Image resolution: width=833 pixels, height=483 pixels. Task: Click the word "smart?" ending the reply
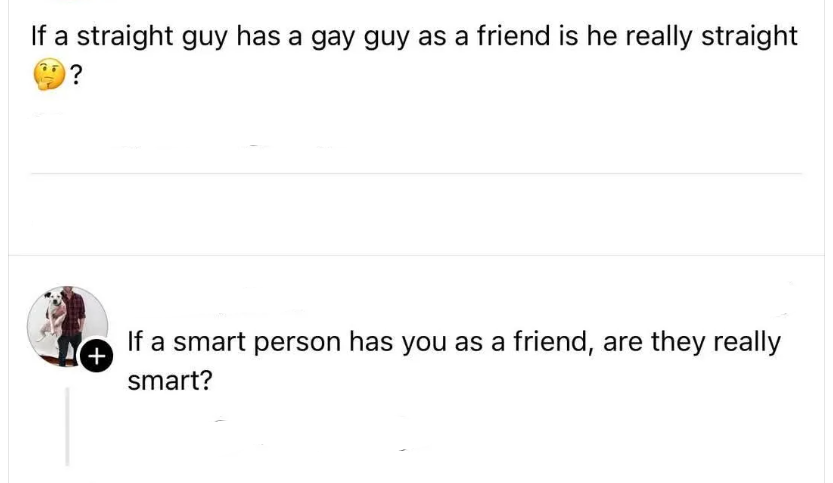170,382
